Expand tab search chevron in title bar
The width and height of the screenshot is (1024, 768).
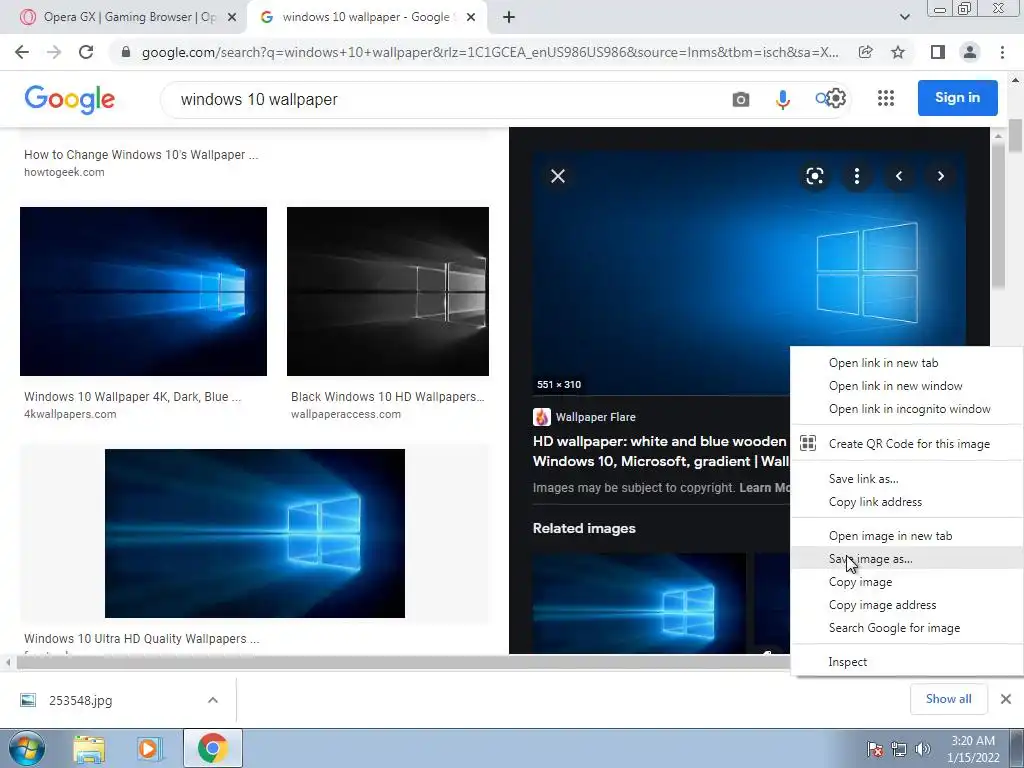(x=904, y=17)
